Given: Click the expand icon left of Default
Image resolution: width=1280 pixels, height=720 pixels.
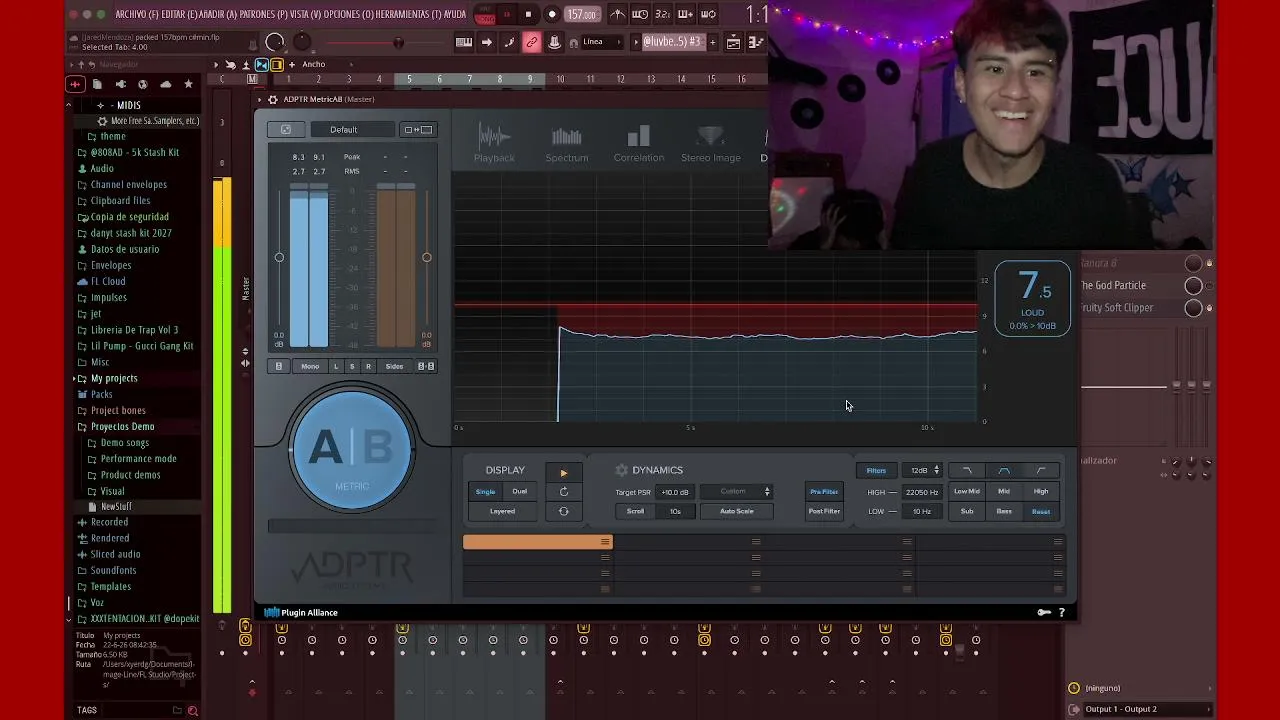Looking at the screenshot, I should (x=286, y=130).
